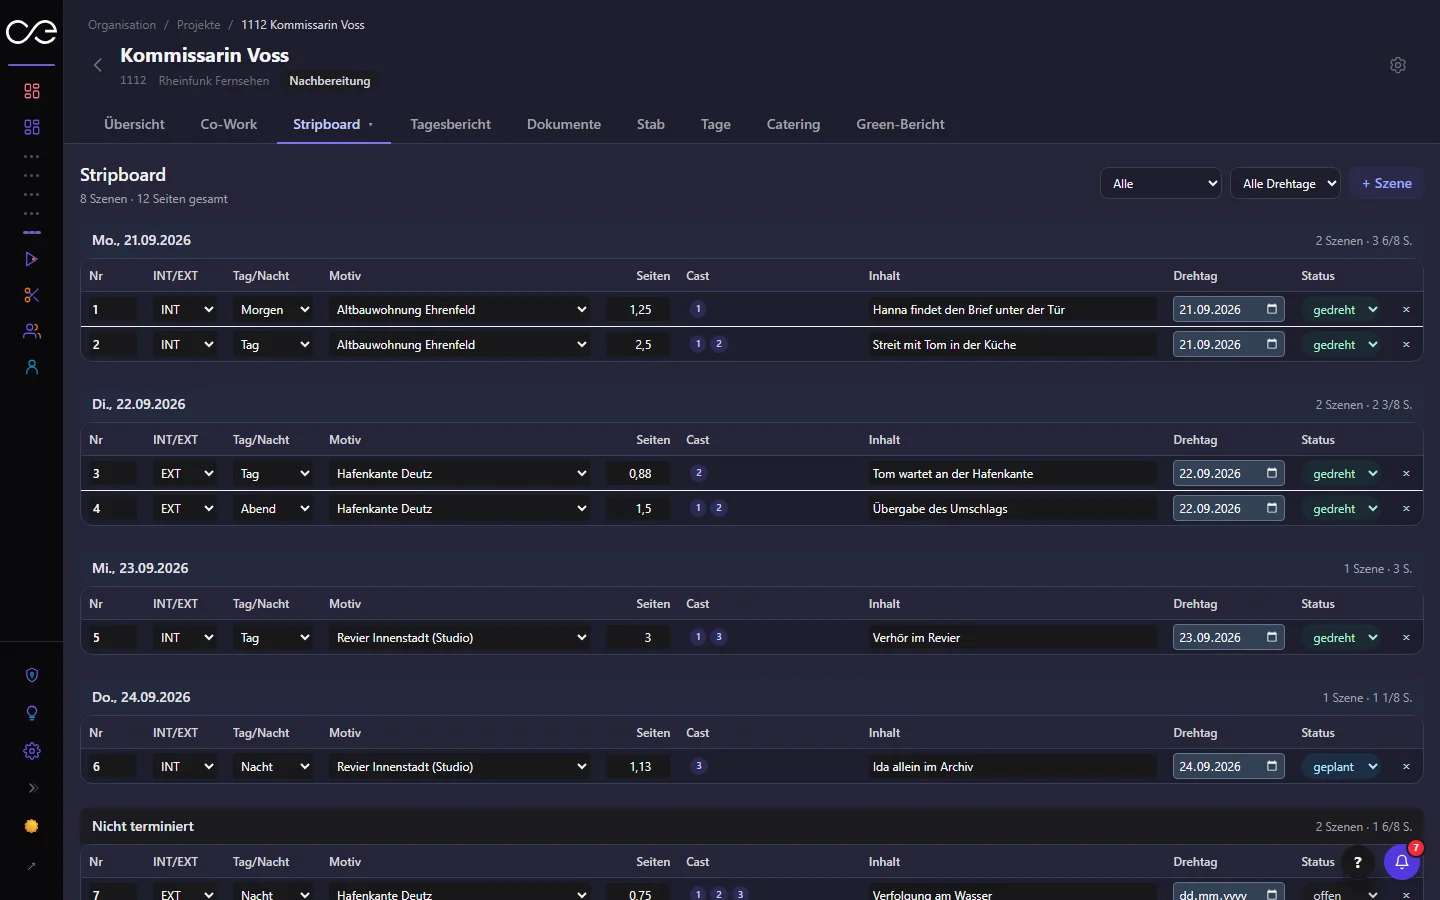Click the project settings gear at top right
Screen dimensions: 1440x900
(1398, 65)
